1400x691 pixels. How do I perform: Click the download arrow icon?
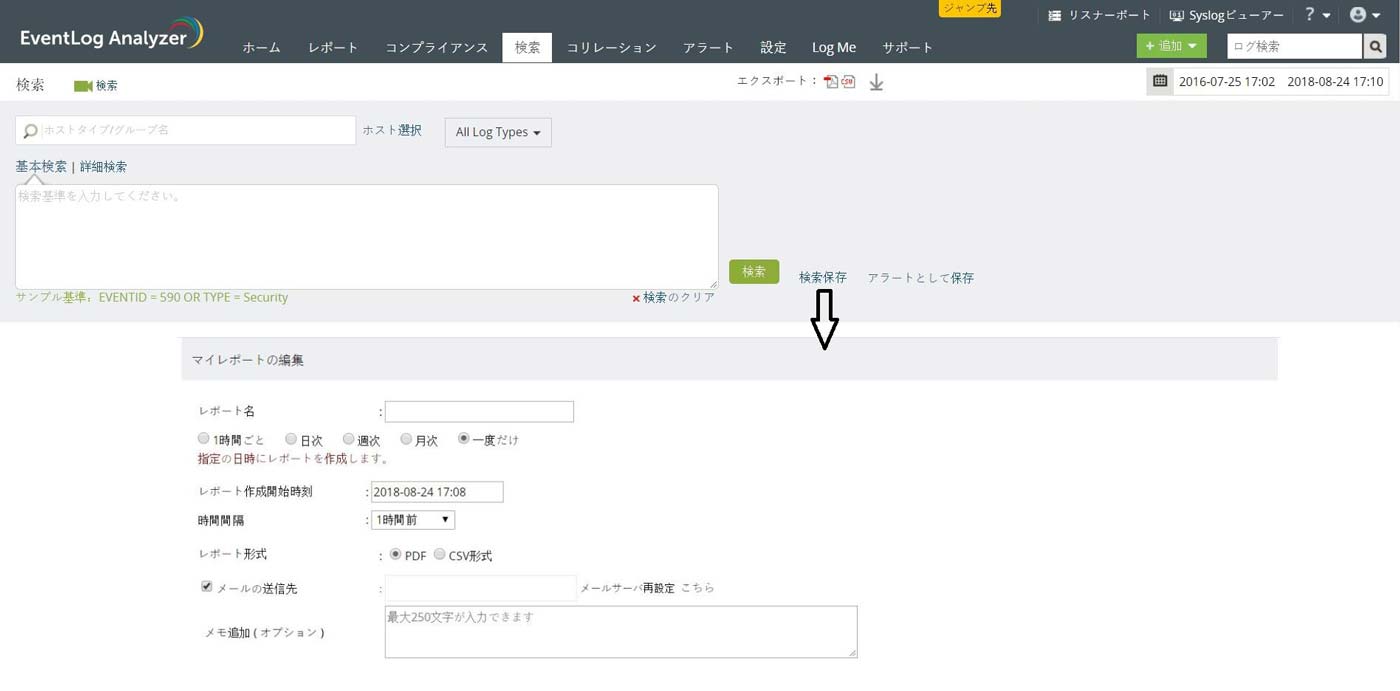click(876, 82)
